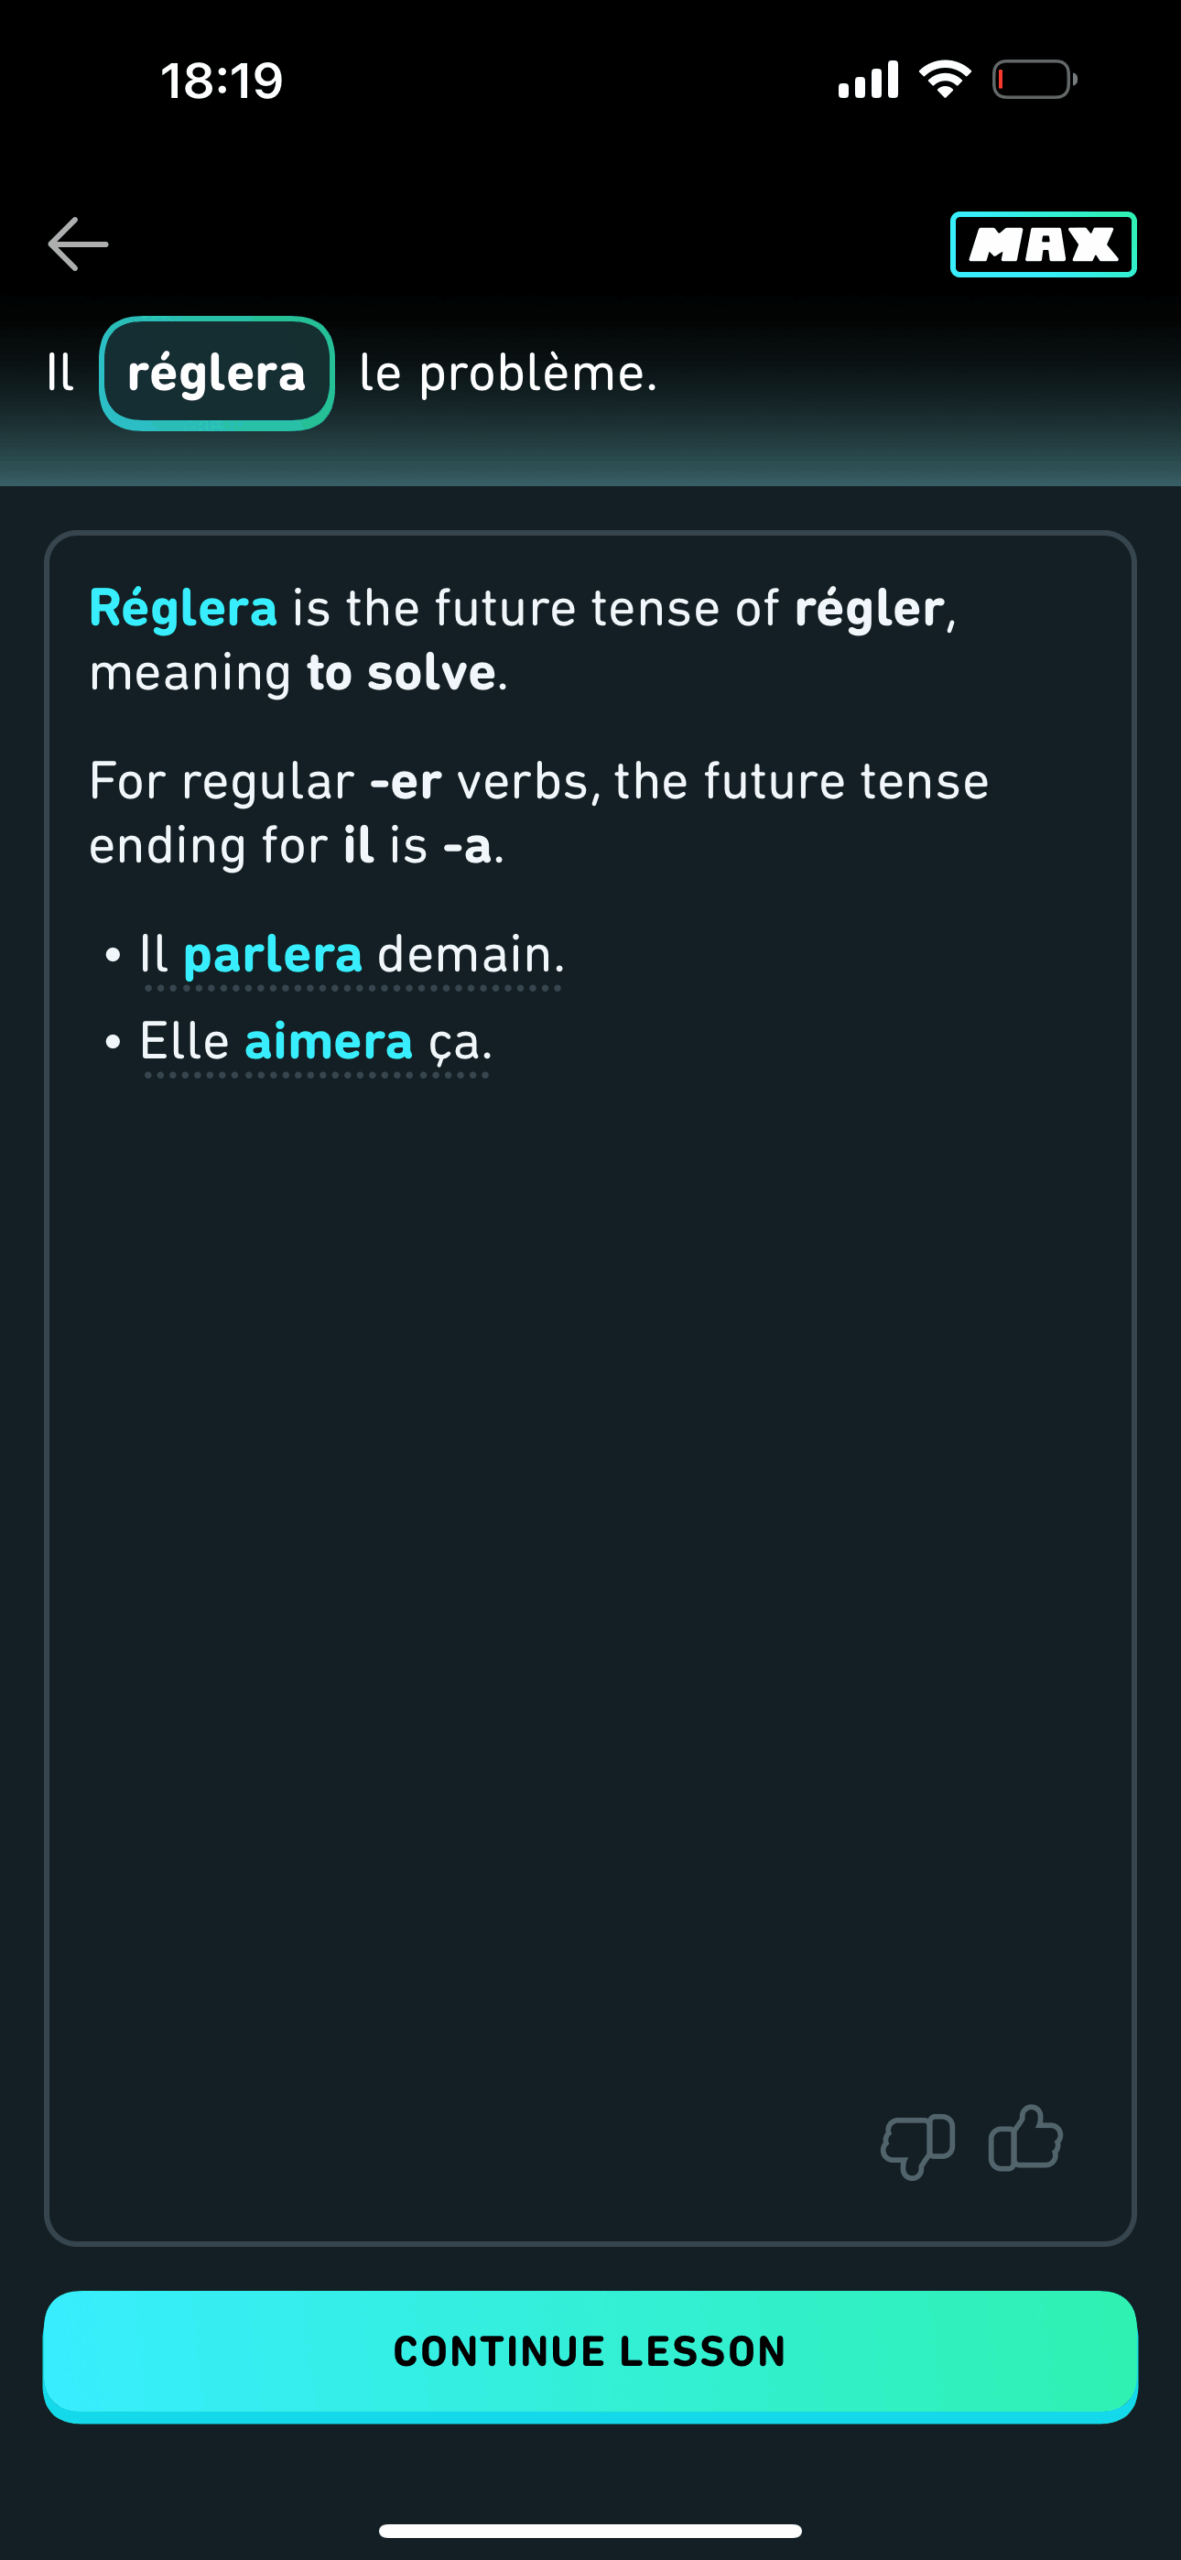Tap the bold phrase 'to solve'

coord(401,673)
